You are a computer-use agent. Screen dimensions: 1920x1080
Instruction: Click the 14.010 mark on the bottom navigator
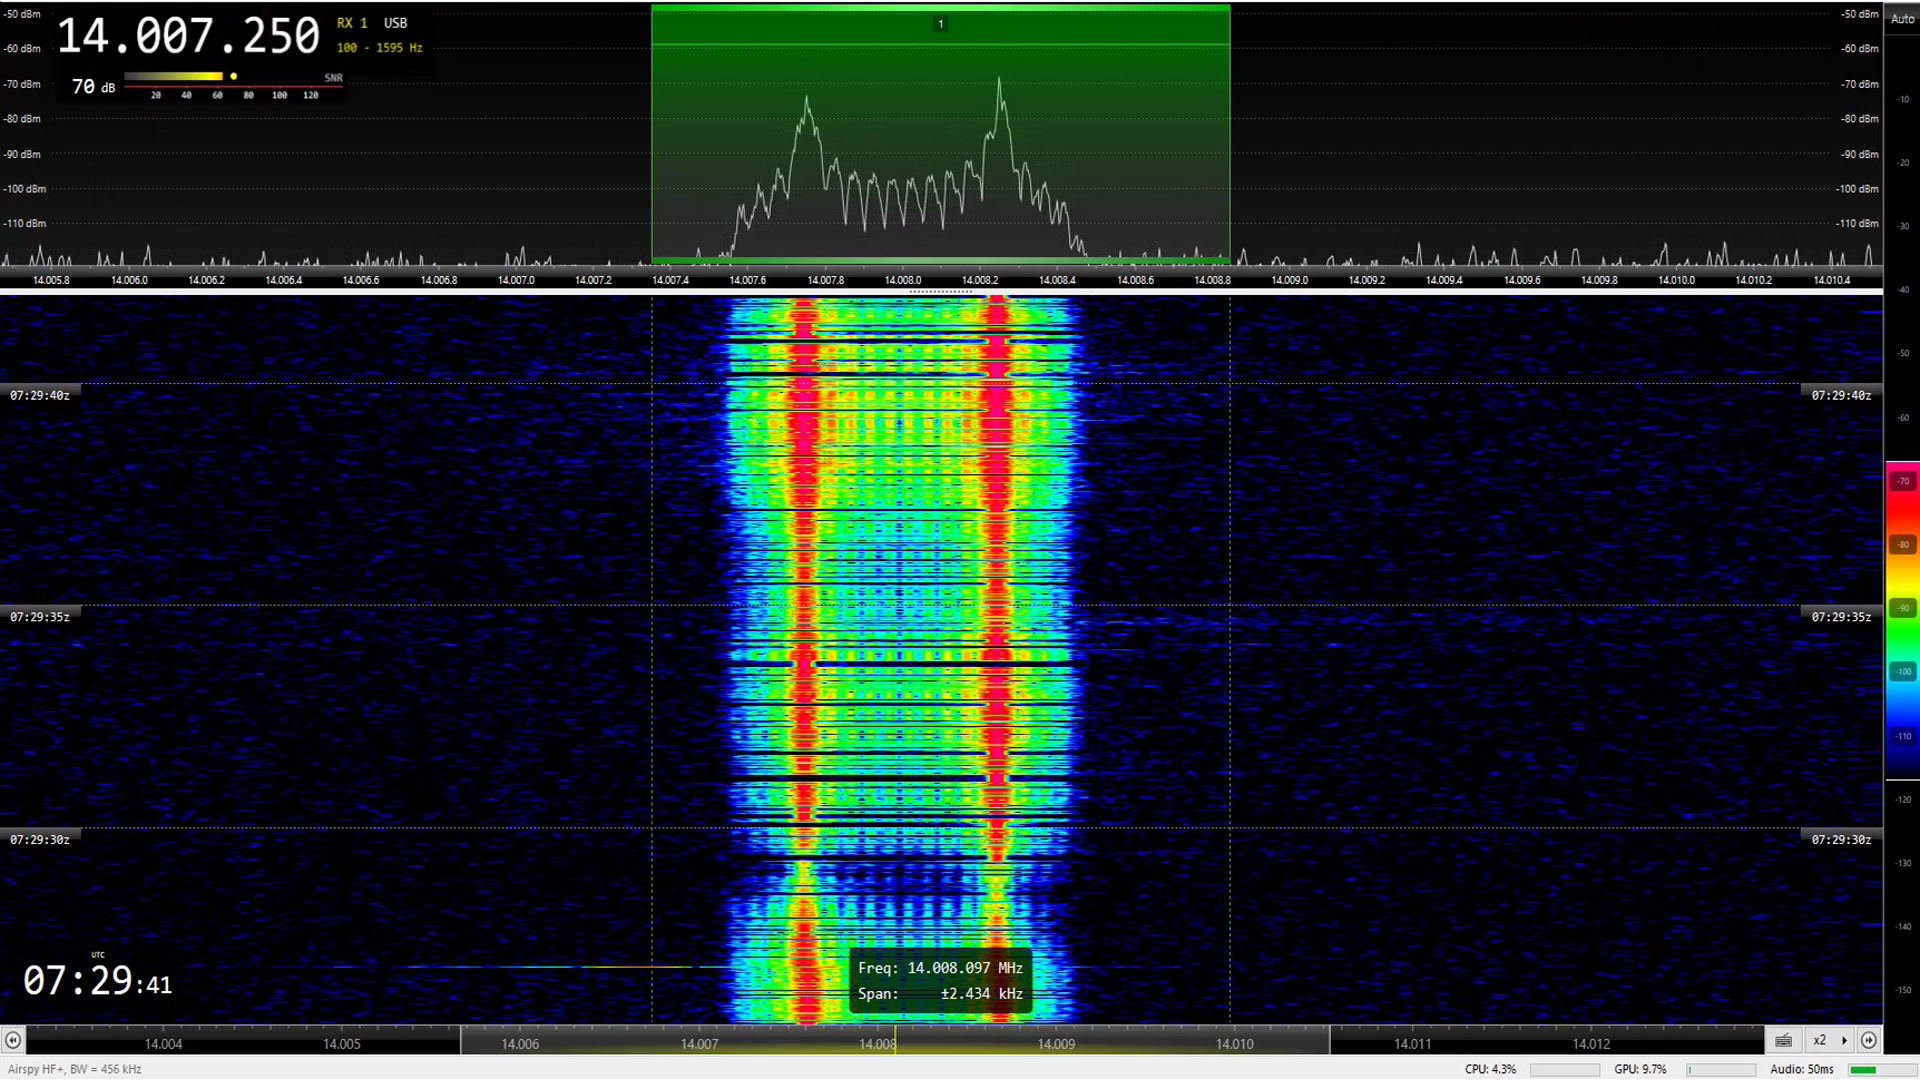coord(1234,1044)
